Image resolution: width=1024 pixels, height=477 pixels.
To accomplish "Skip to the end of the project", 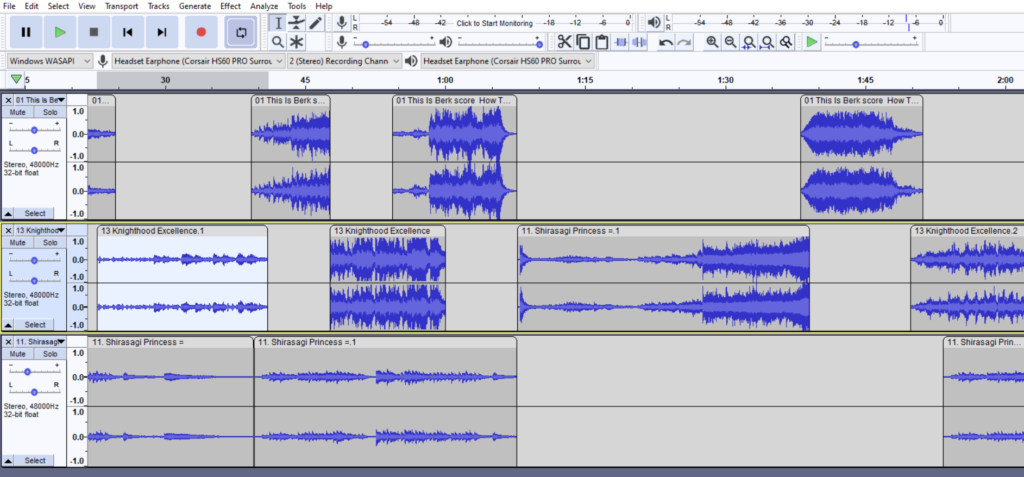I will [x=162, y=32].
